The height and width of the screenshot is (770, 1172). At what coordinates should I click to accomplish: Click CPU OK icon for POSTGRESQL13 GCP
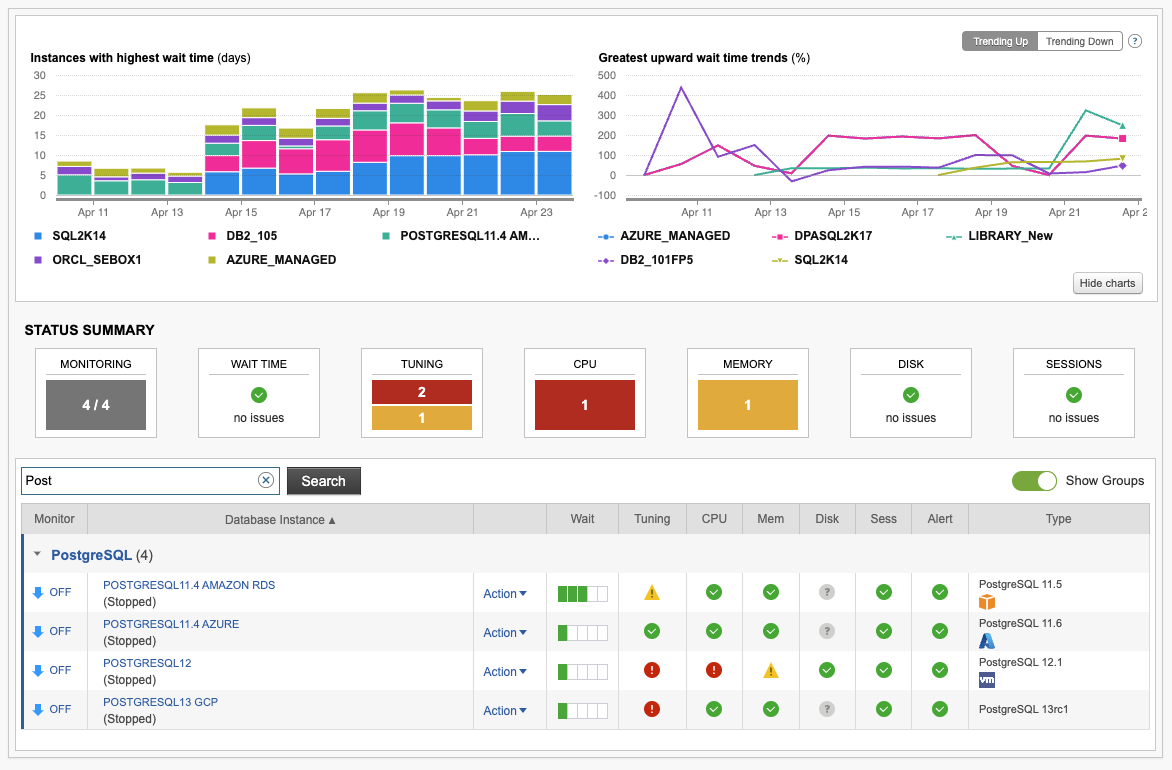point(714,709)
